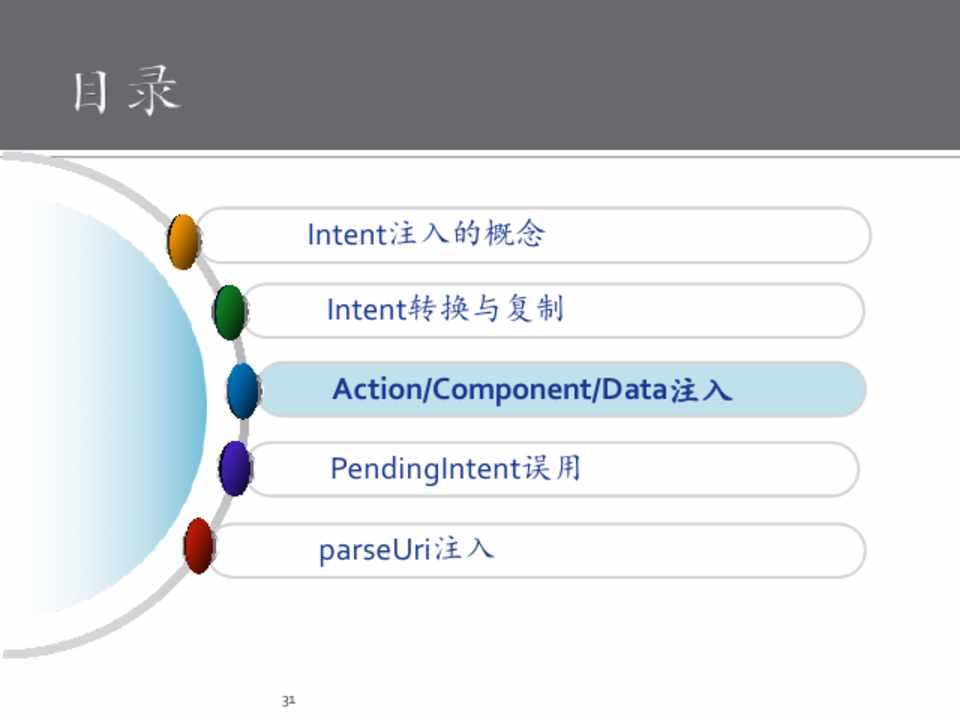
Task: Select the green orb next to Intent转换与复制
Action: (229, 312)
